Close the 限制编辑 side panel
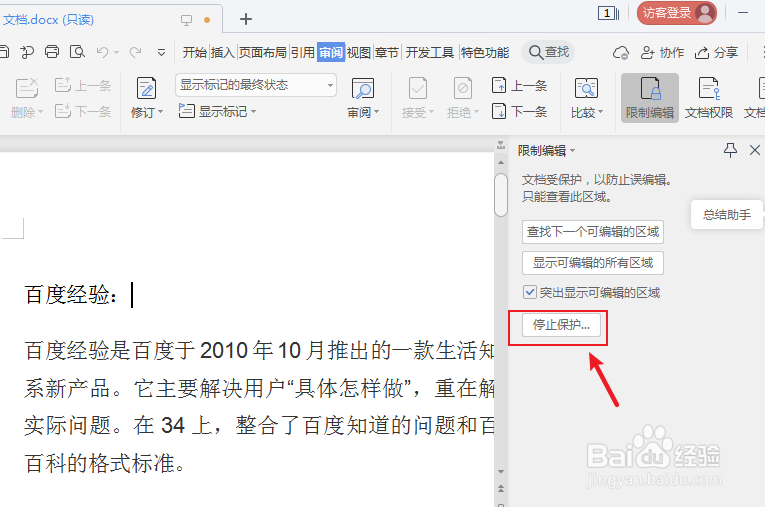 755,150
